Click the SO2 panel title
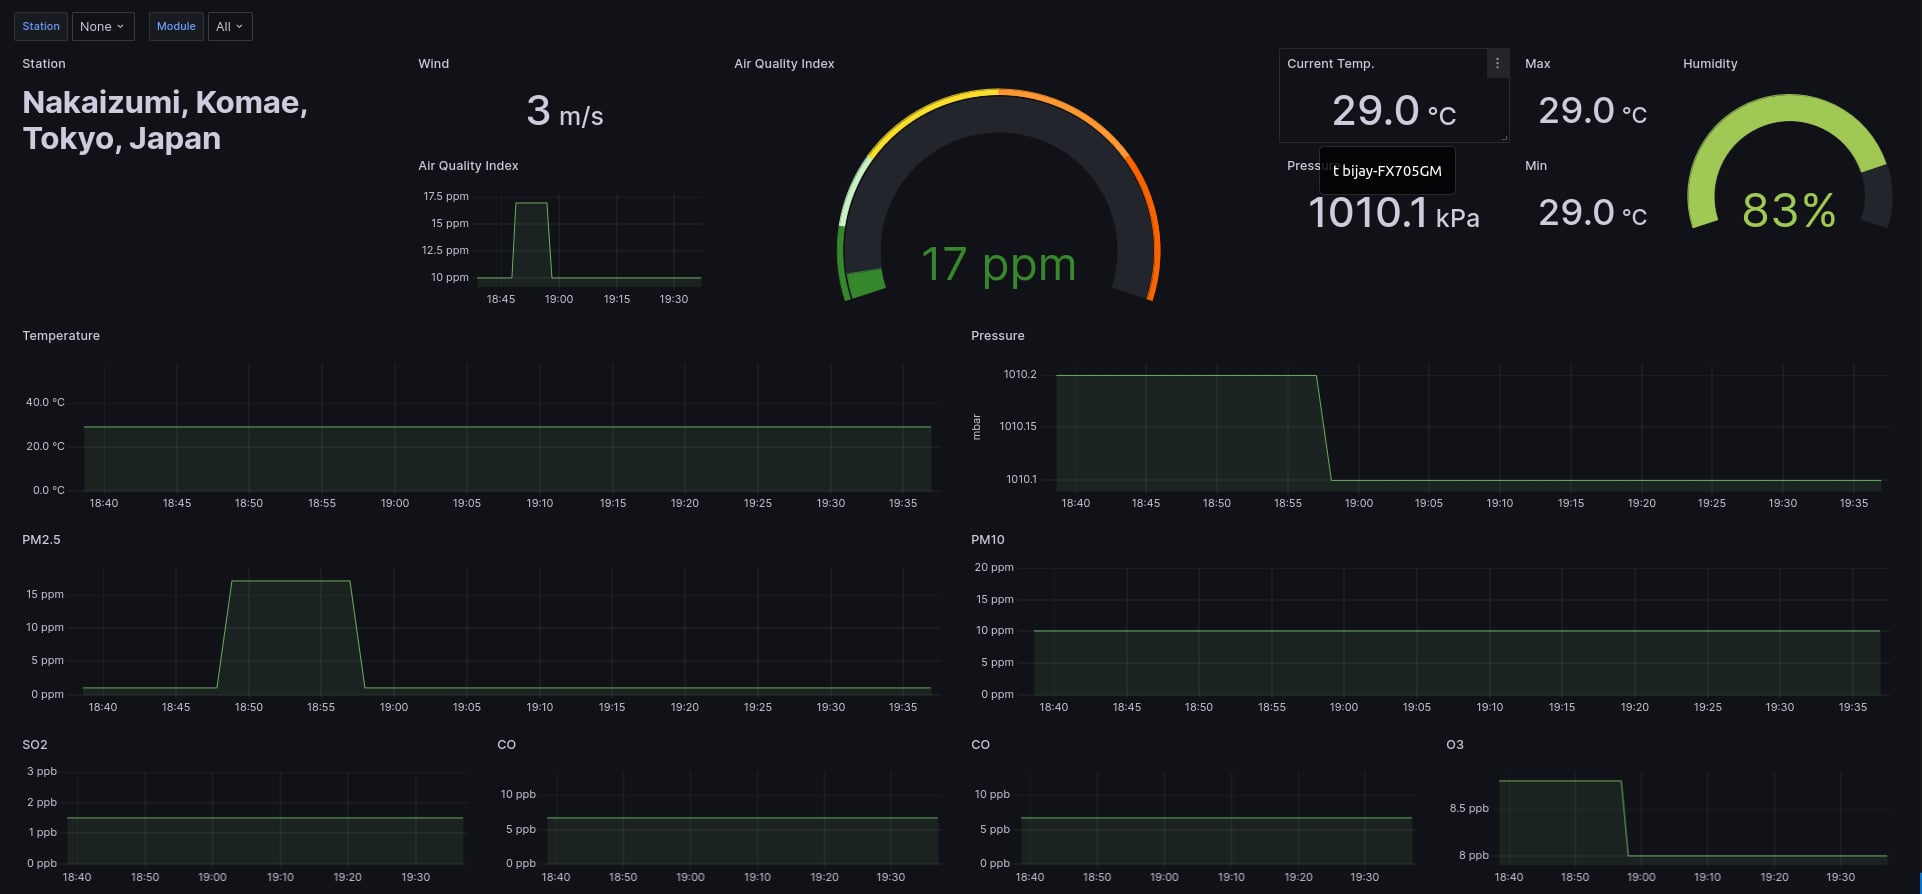1922x894 pixels. coord(35,744)
